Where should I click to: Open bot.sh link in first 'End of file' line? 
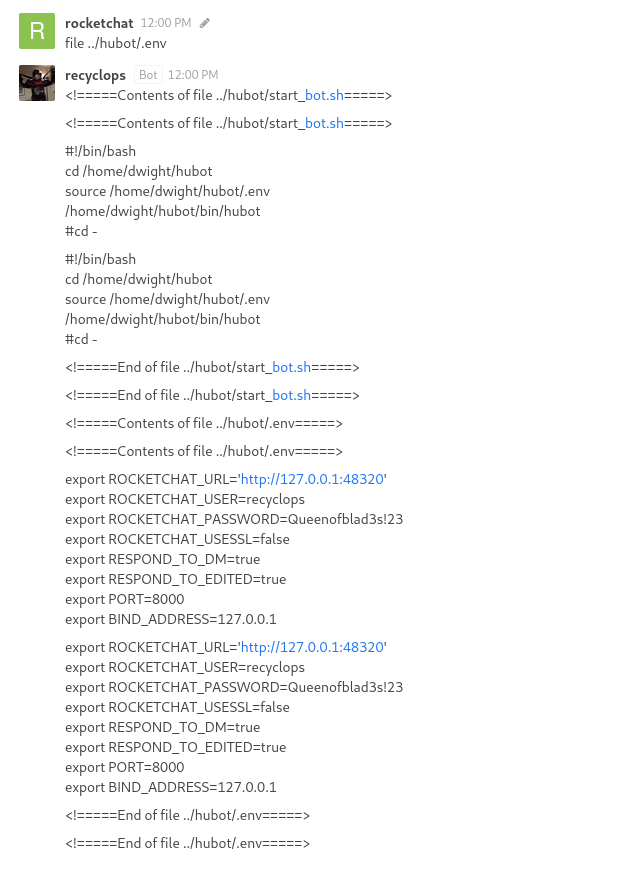click(x=291, y=367)
